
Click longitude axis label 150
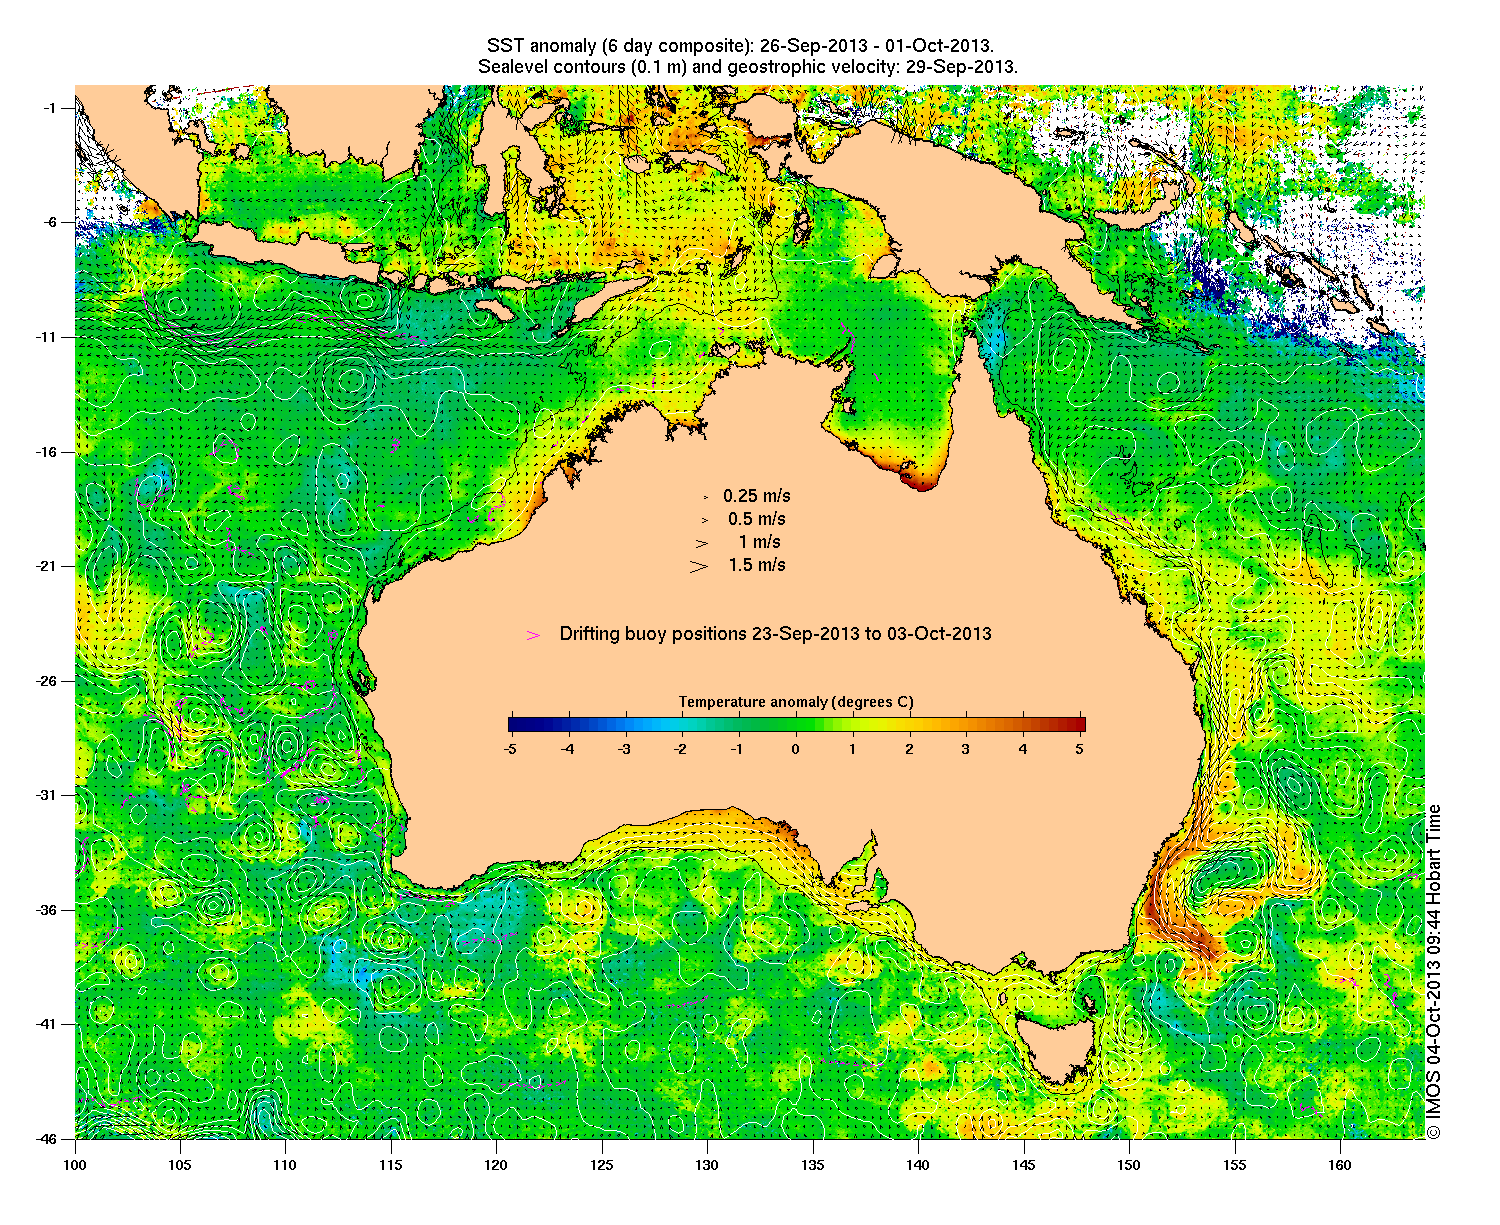click(1128, 1165)
